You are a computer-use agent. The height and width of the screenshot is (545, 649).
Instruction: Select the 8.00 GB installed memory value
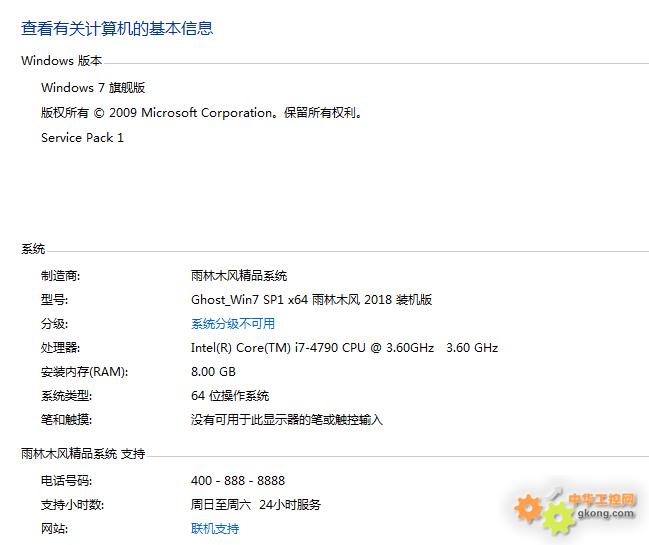(x=213, y=372)
